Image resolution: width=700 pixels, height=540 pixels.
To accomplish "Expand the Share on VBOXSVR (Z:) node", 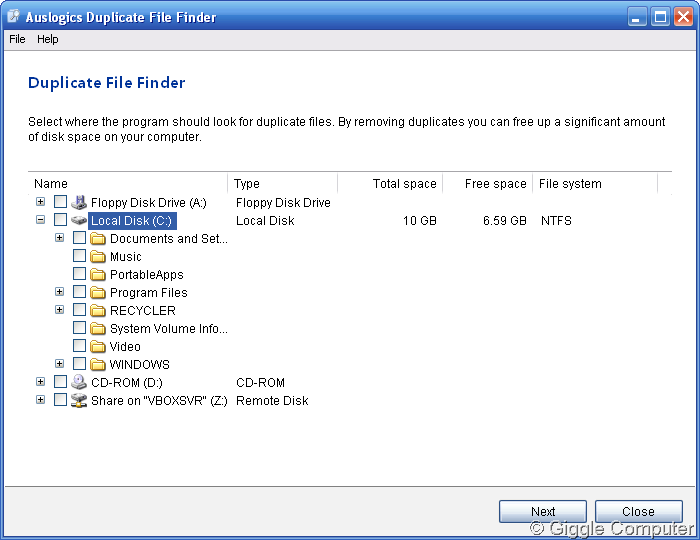I will tap(41, 399).
